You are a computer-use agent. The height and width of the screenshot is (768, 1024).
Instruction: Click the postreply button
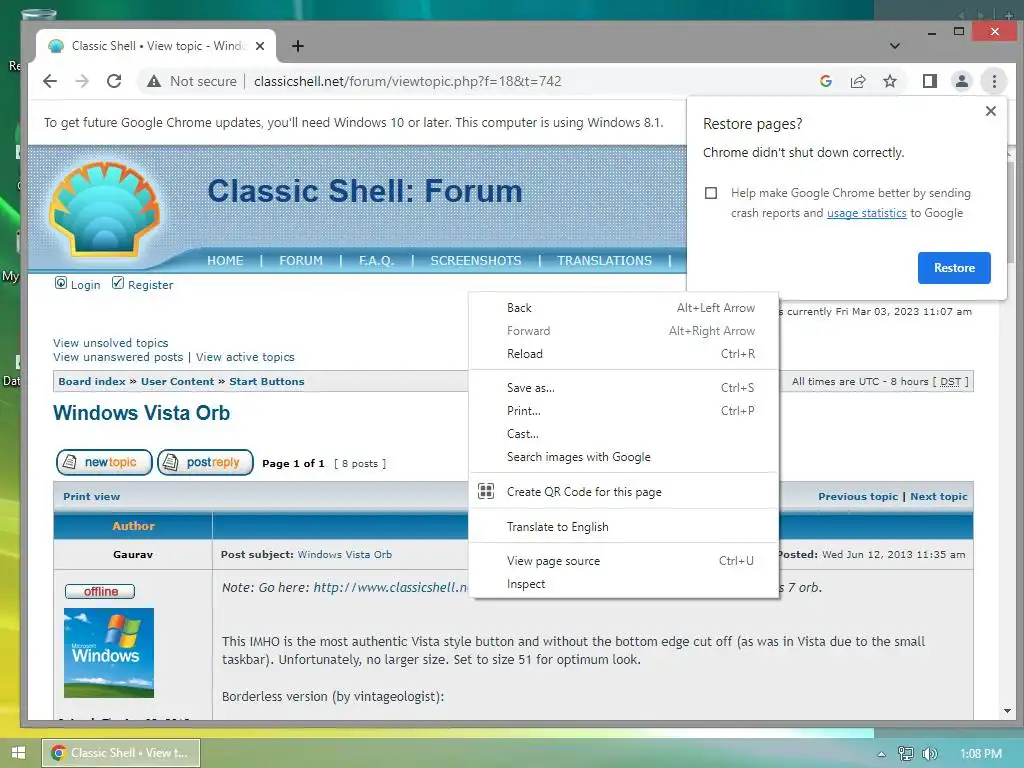205,462
